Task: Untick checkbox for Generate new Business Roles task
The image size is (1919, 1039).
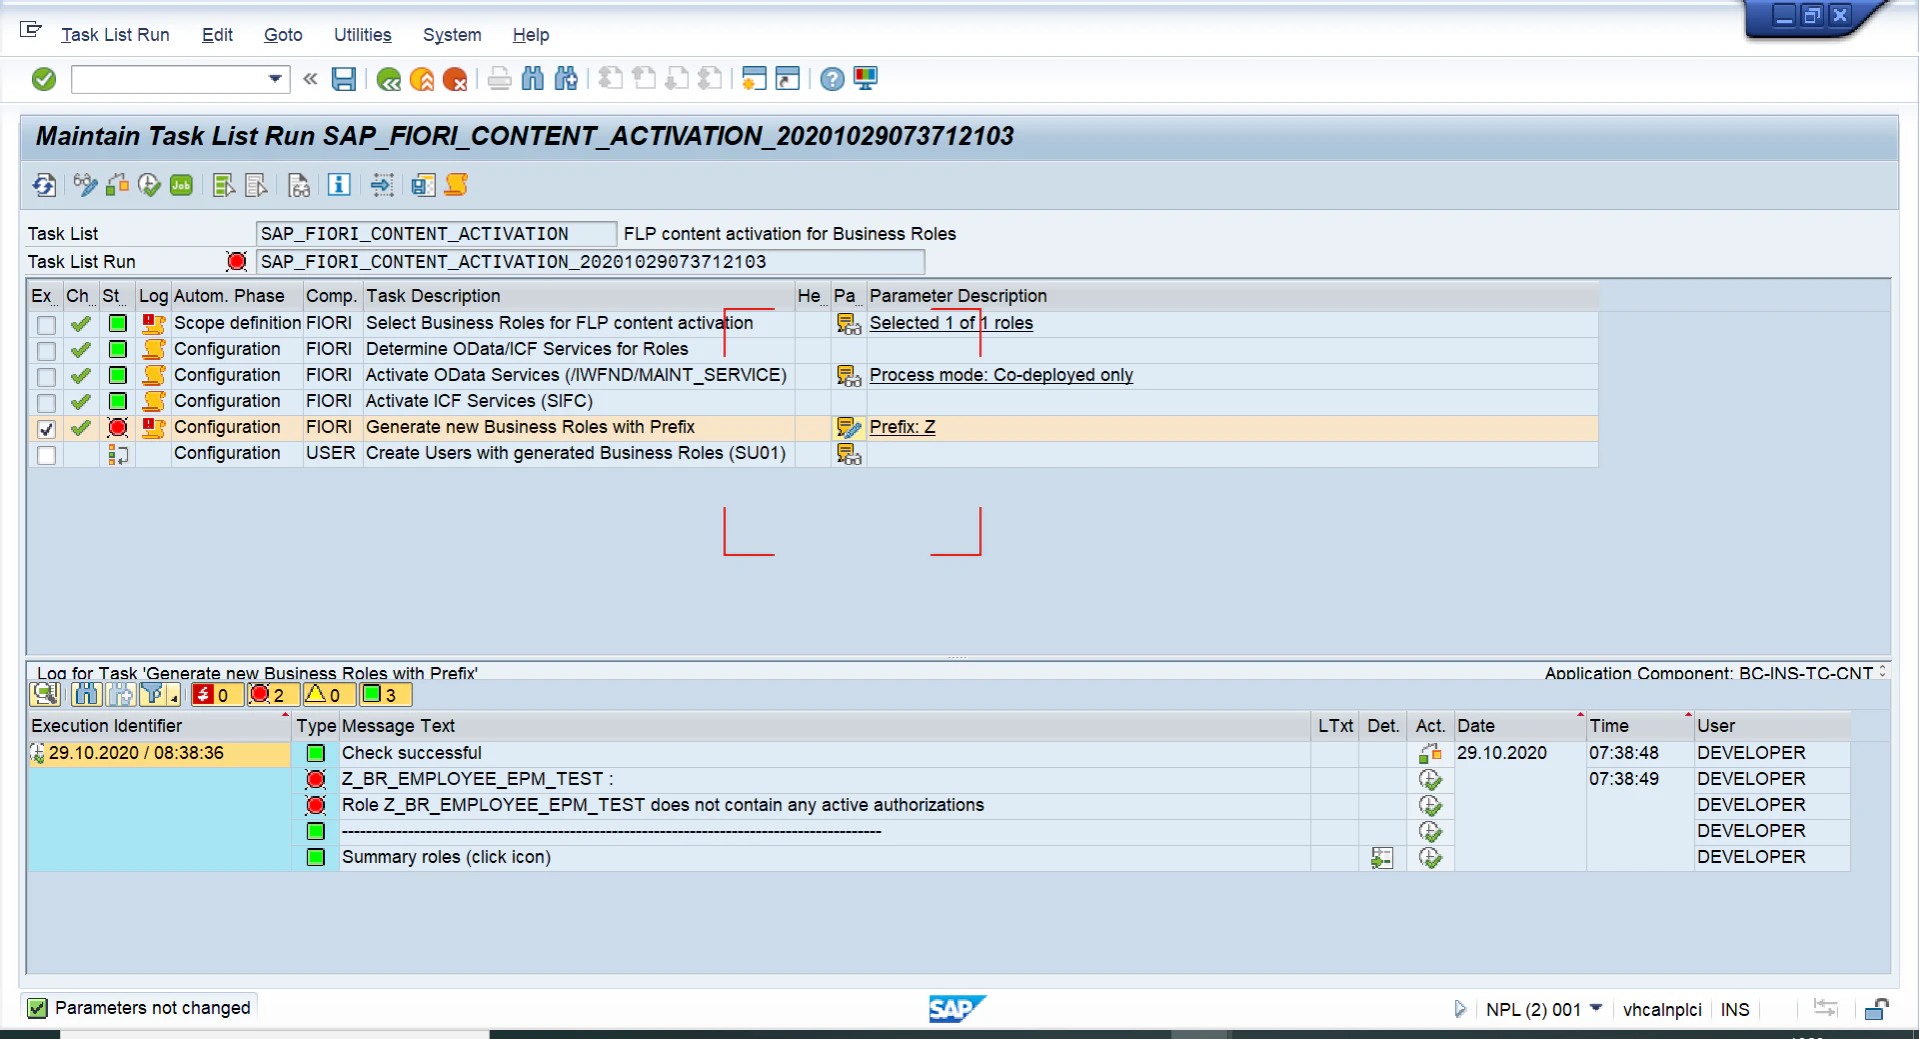Action: click(x=46, y=428)
